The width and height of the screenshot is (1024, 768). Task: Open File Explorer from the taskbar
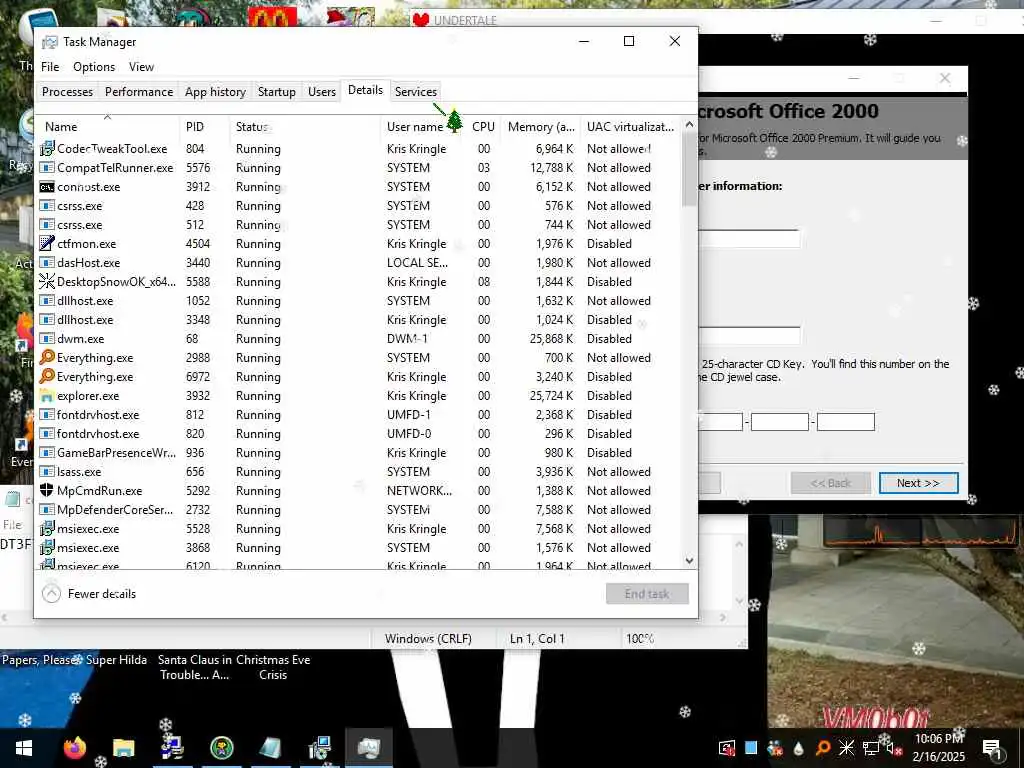click(x=123, y=748)
